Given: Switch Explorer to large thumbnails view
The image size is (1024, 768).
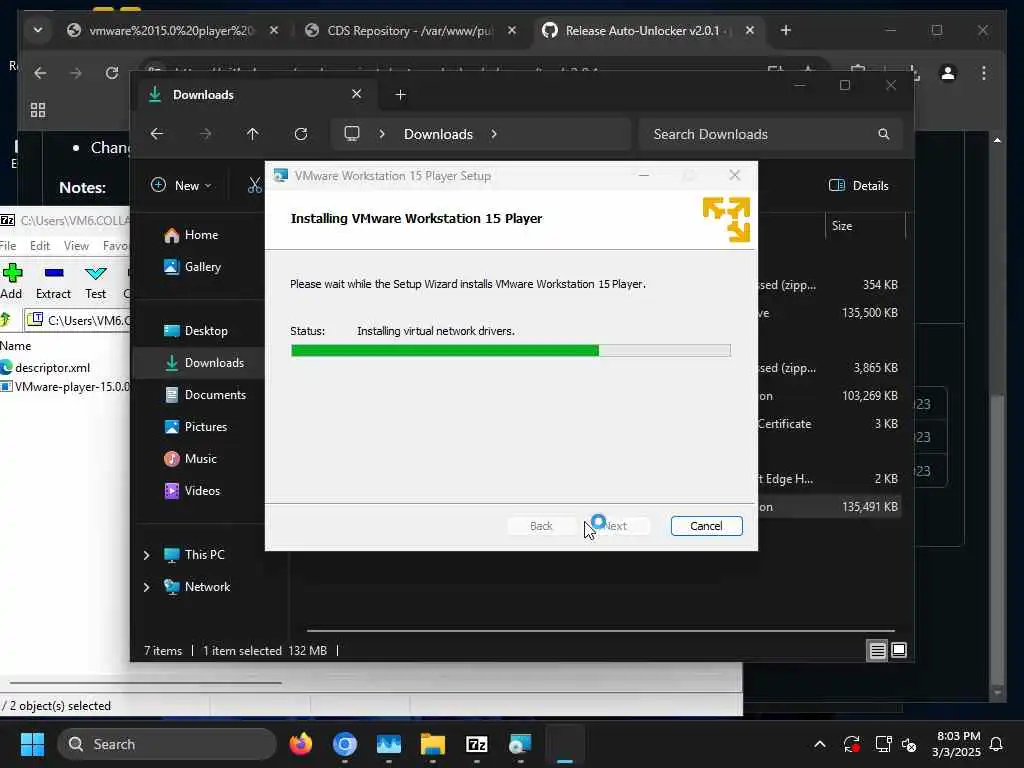Looking at the screenshot, I should pos(899,650).
